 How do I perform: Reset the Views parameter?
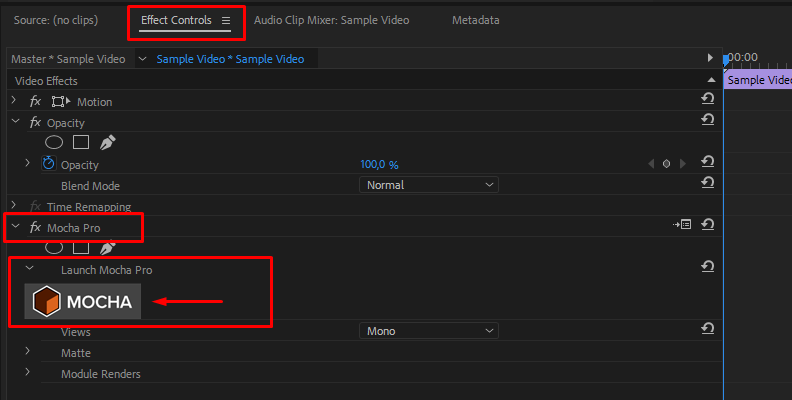[x=708, y=329]
